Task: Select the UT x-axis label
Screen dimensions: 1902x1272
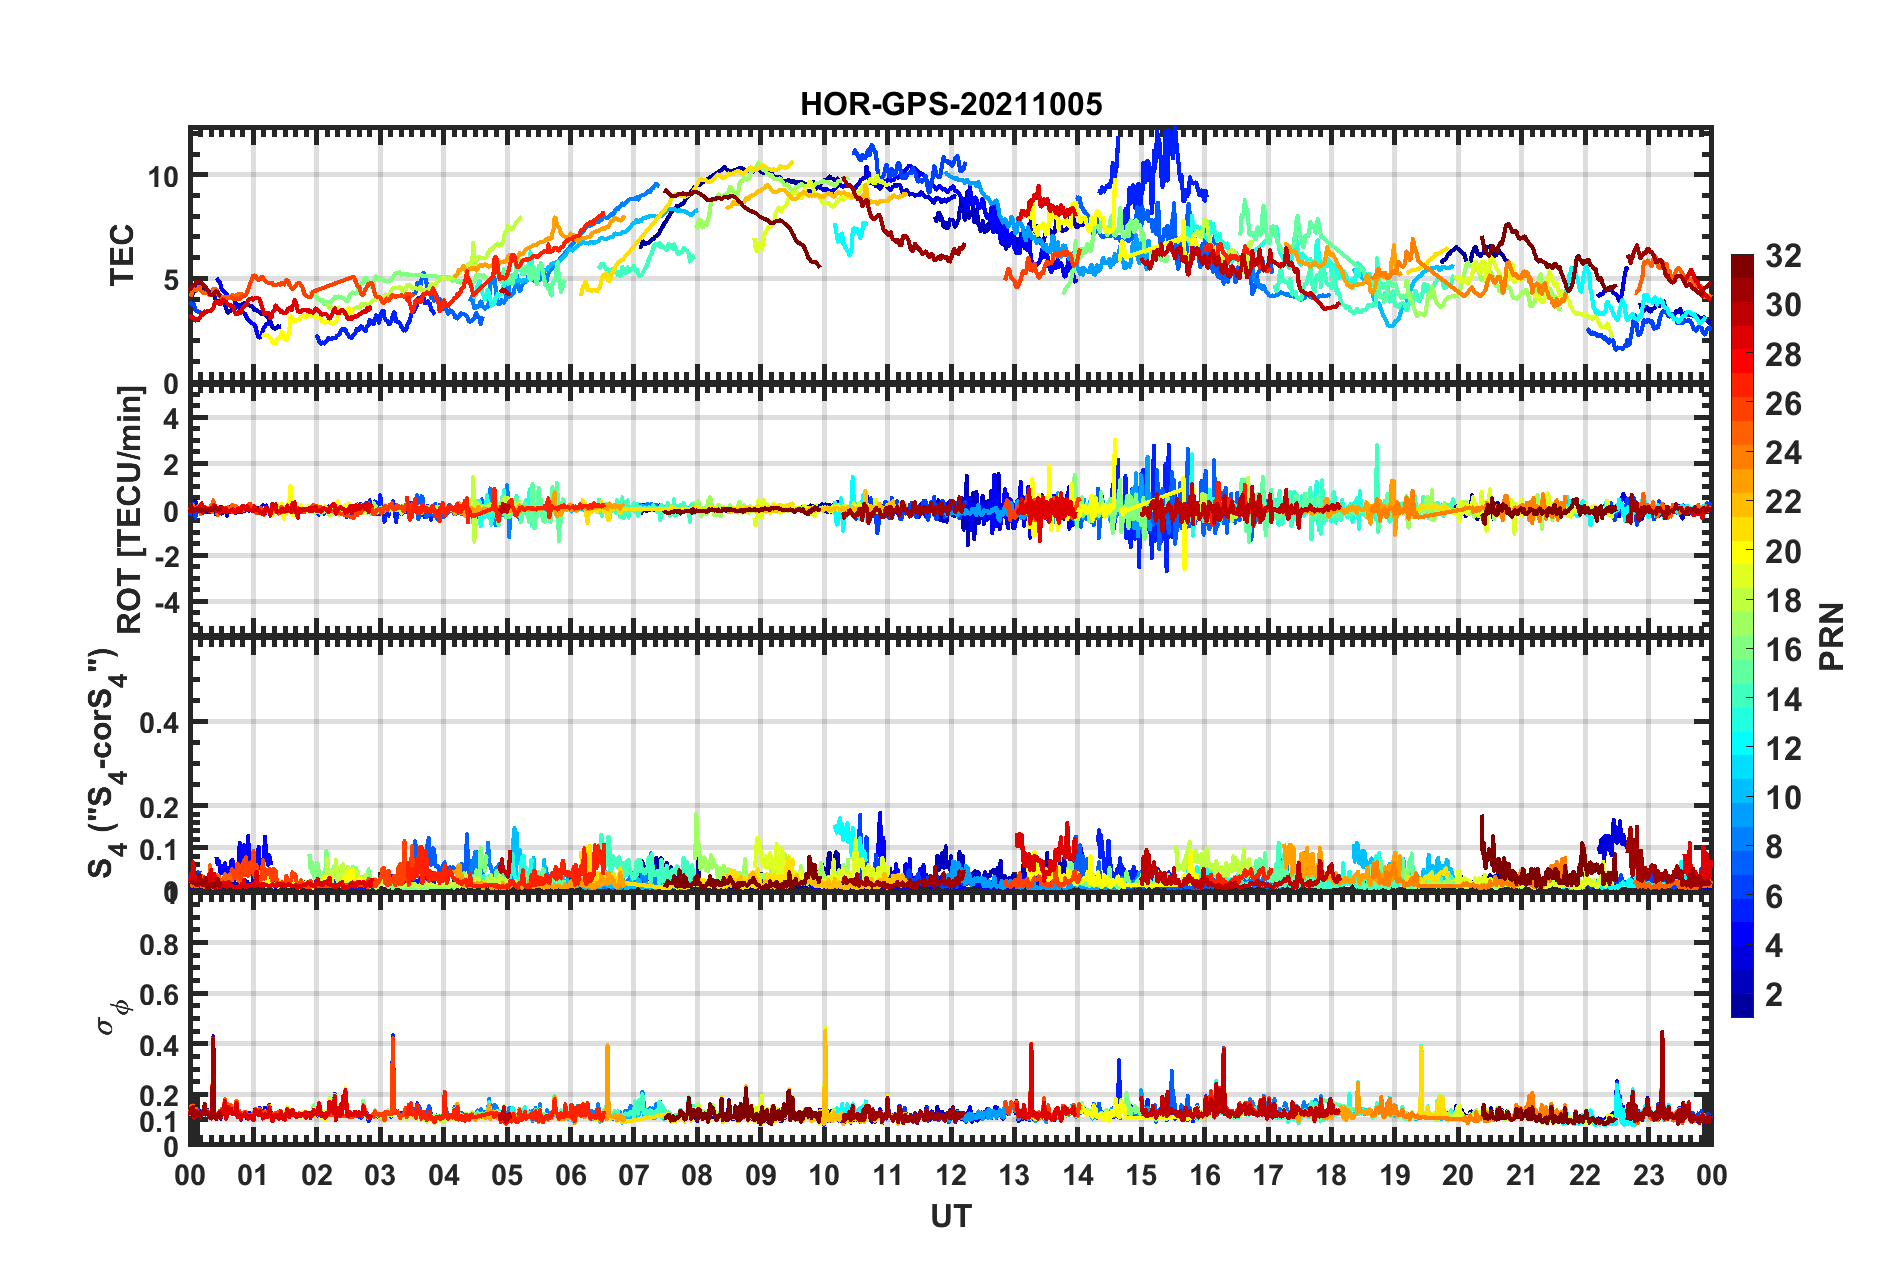Action: click(951, 1216)
